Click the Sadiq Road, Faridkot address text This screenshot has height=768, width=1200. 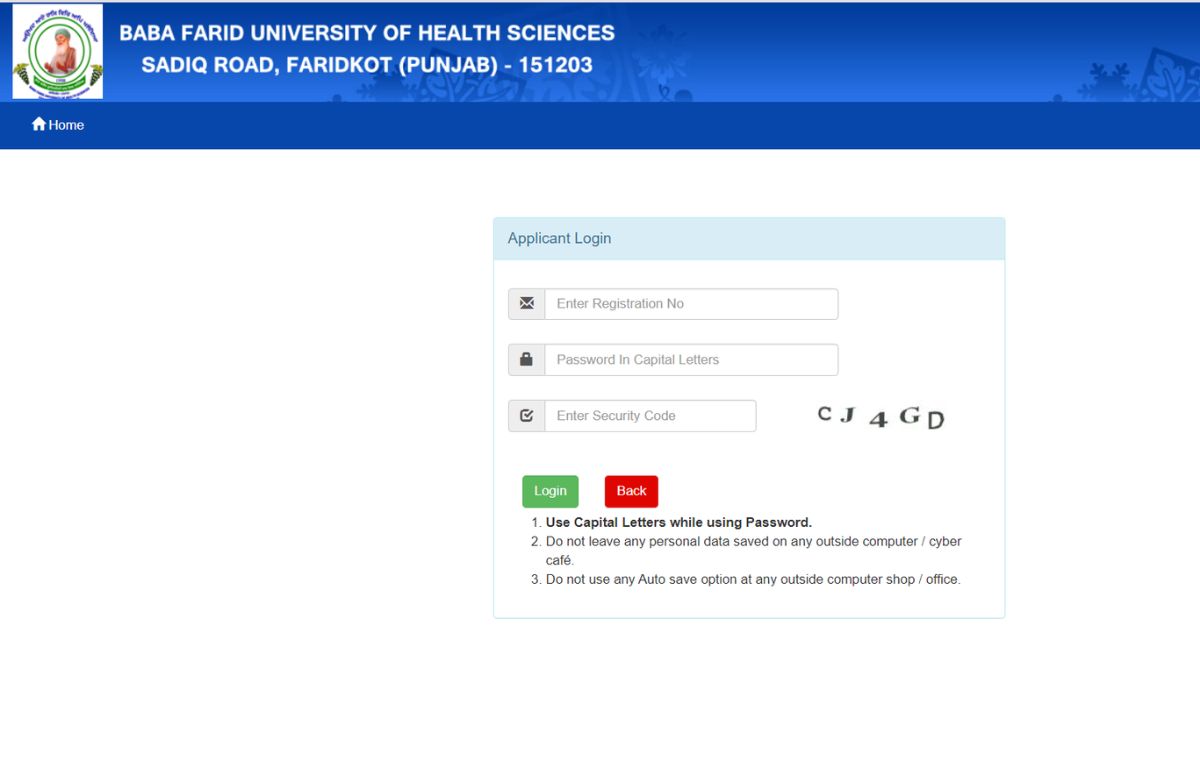[x=367, y=66]
